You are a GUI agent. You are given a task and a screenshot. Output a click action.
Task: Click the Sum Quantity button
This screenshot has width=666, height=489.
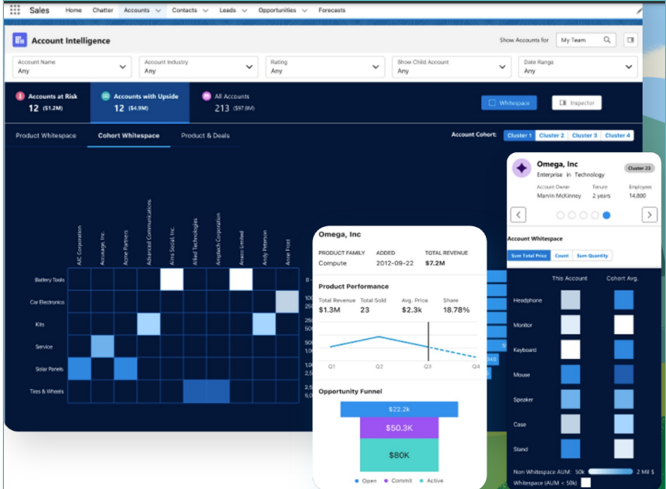(x=592, y=256)
